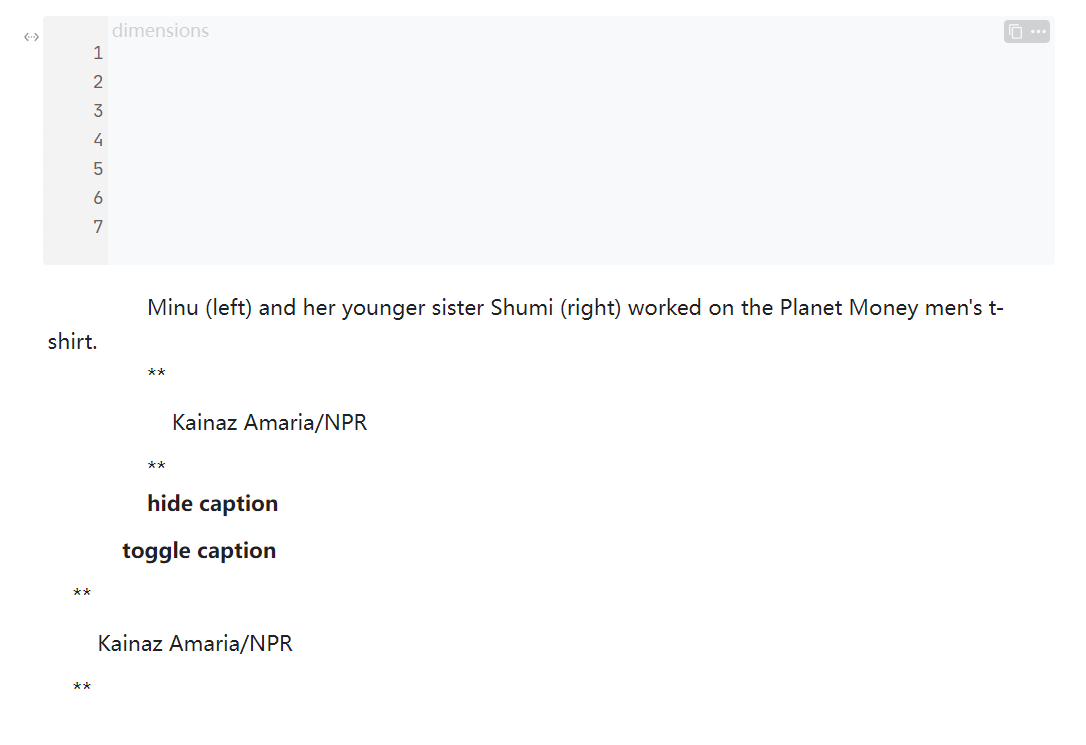
Task: Click the code block icon in left margin
Action: [31, 37]
